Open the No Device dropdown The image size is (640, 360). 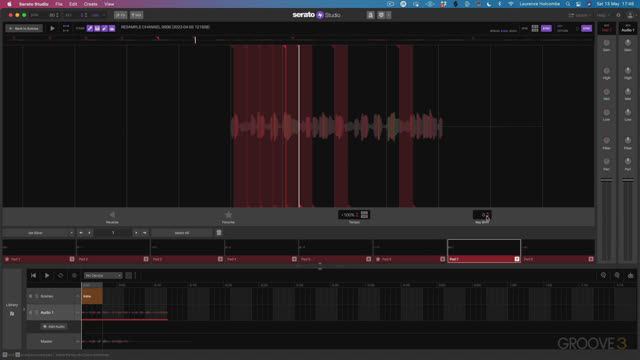[103, 276]
